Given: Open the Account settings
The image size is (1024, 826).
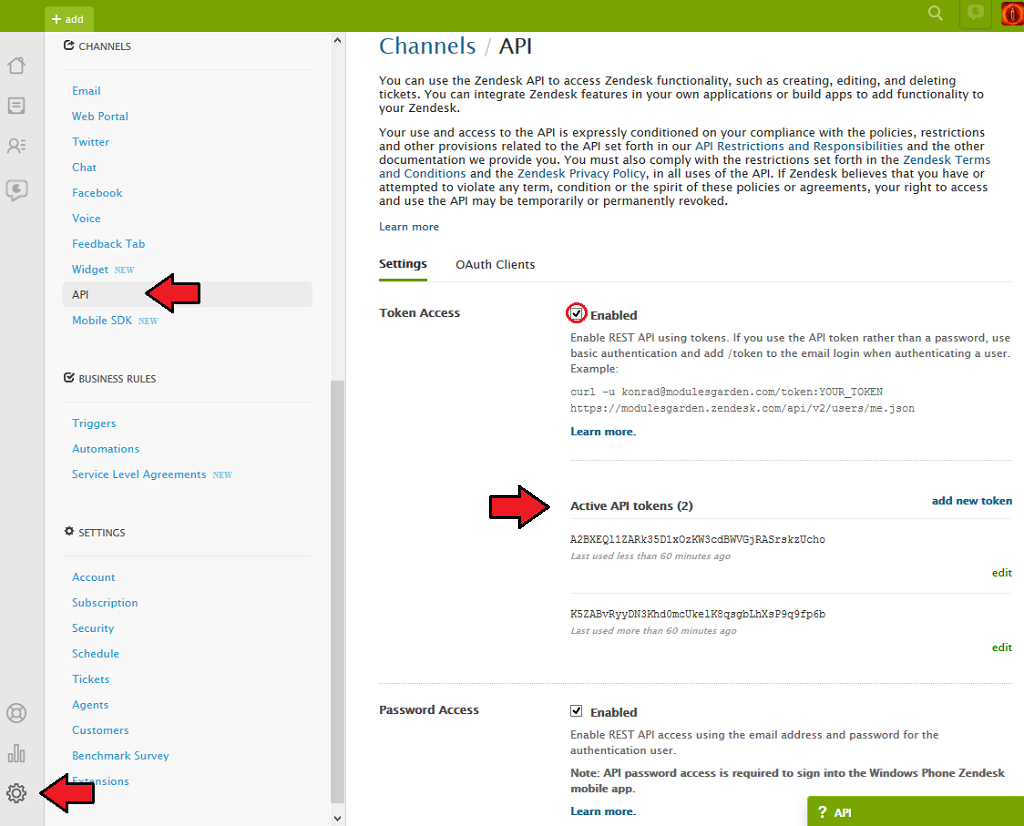Looking at the screenshot, I should coord(93,577).
